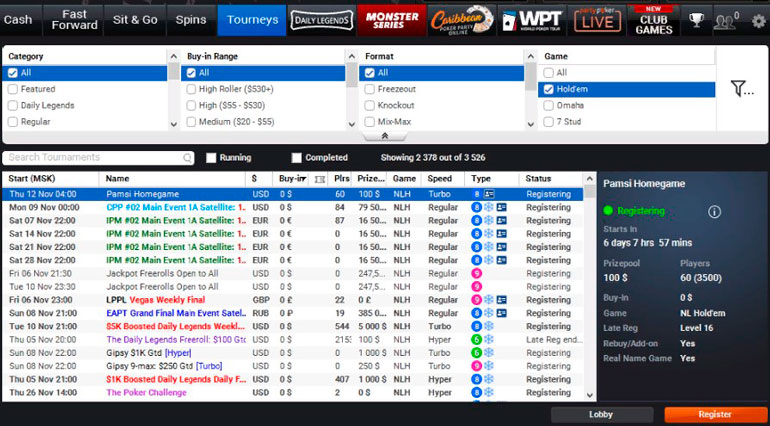Click the trophy leaderboard icon
Image resolution: width=770 pixels, height=426 pixels.
click(696, 19)
